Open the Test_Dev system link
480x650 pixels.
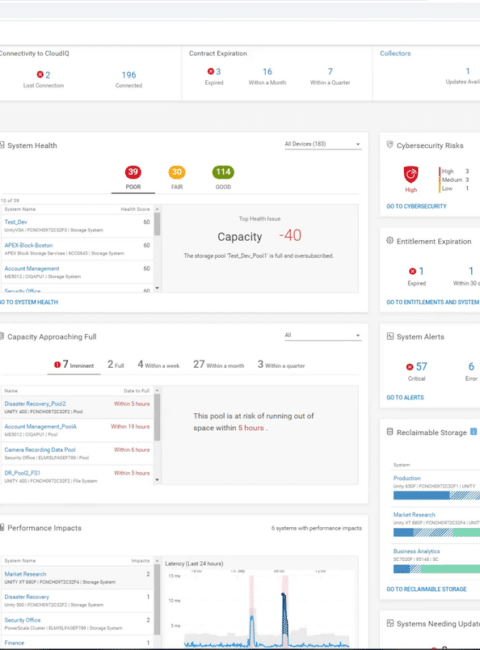16,222
